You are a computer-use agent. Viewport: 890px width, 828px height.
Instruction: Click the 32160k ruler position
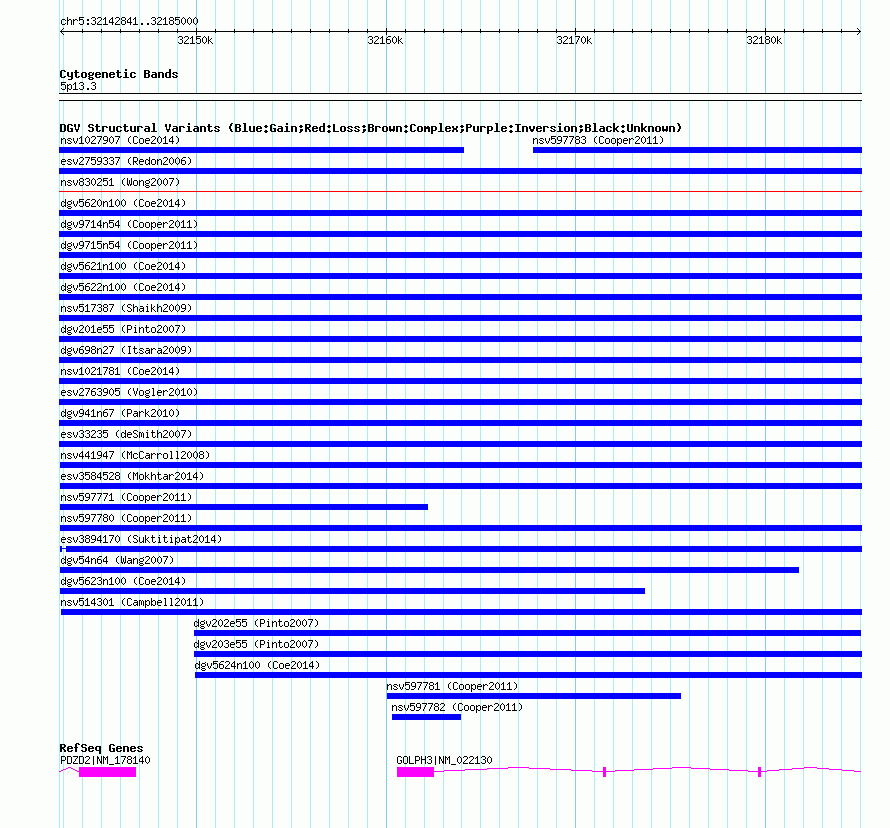tap(385, 40)
